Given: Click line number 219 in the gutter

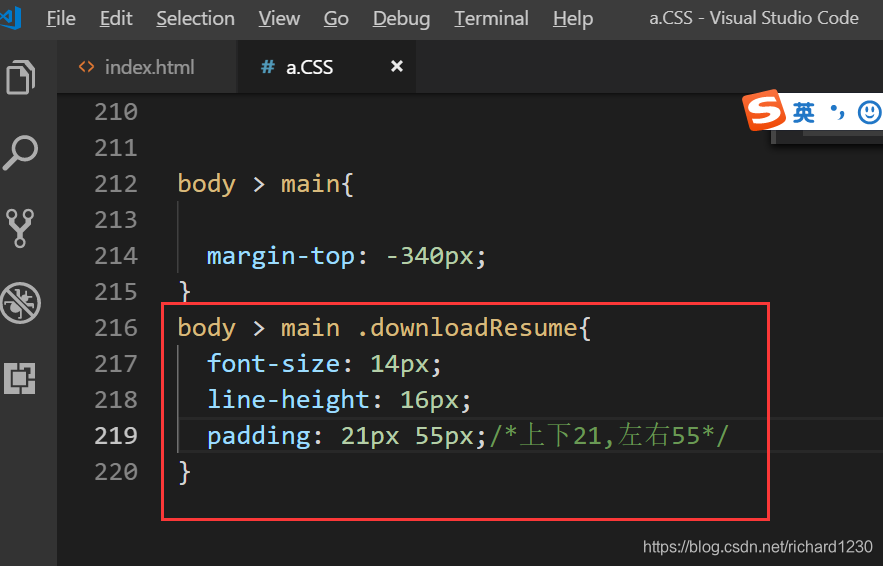Looking at the screenshot, I should tap(116, 436).
